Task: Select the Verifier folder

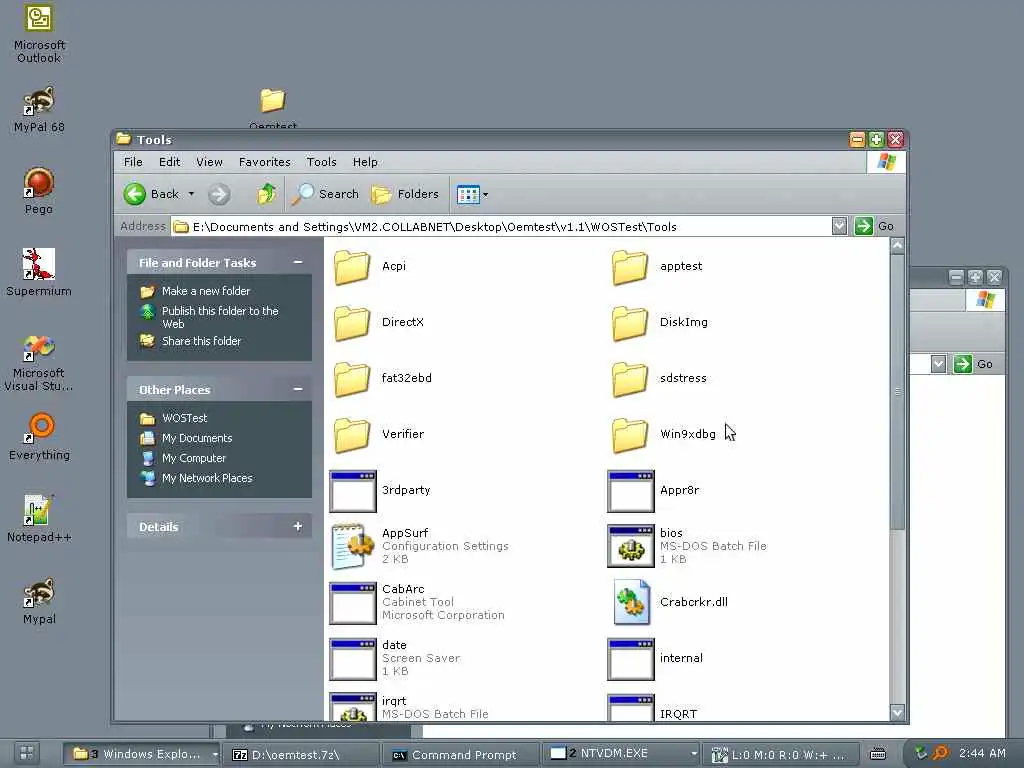Action: click(x=379, y=435)
